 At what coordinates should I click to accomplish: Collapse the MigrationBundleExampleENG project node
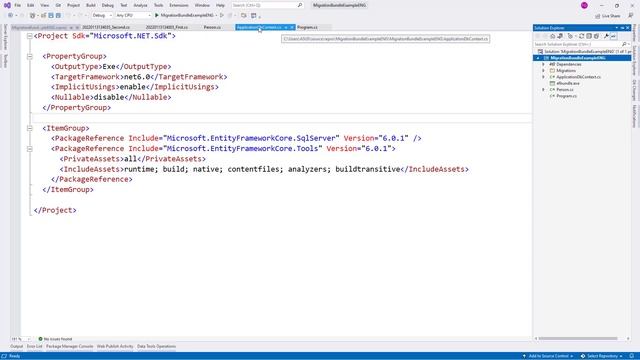[538, 58]
